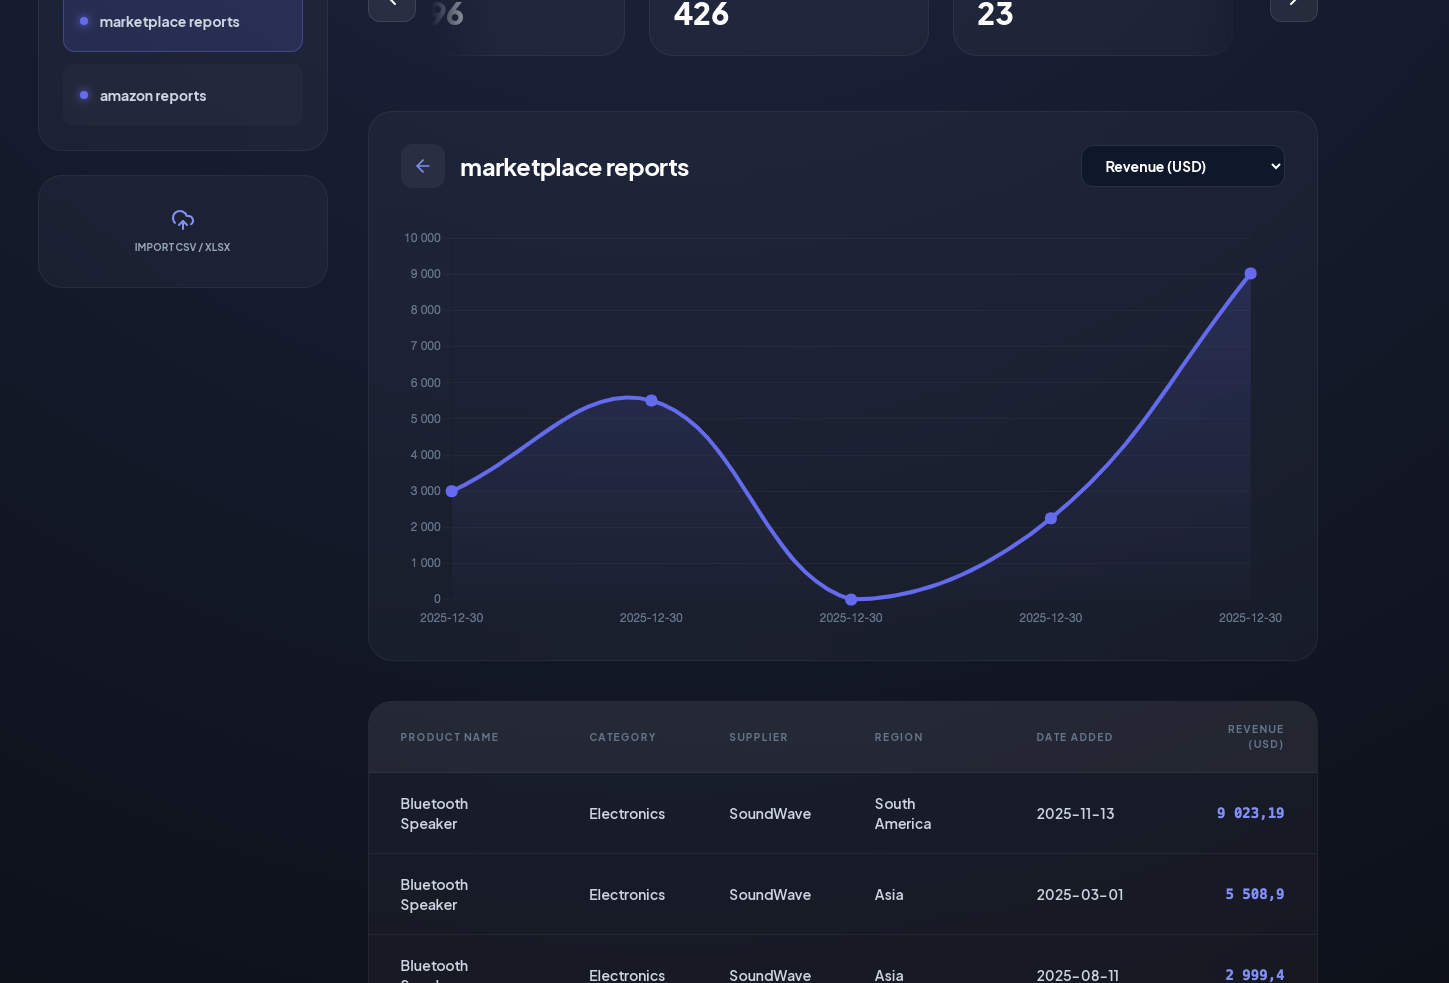Sort by Product Name column header
The image size is (1449, 983).
click(449, 737)
